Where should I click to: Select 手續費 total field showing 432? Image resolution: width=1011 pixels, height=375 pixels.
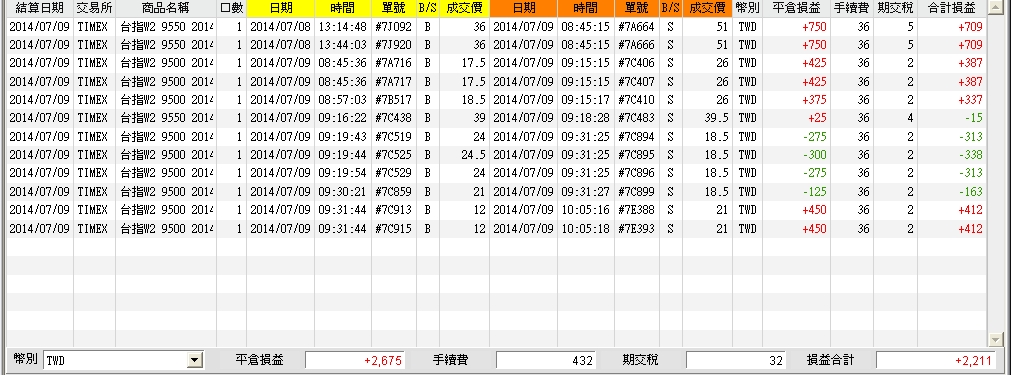click(x=546, y=360)
